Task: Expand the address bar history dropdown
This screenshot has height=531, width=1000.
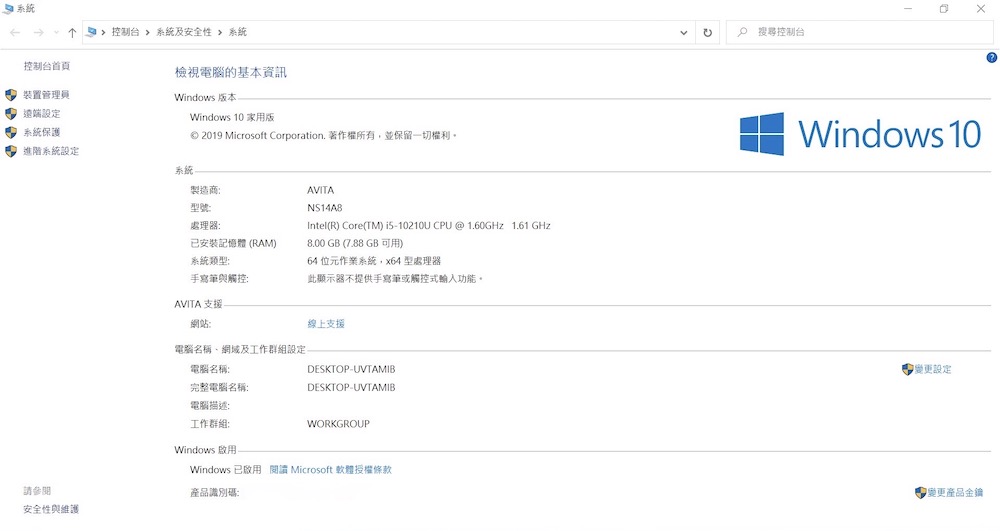Action: (684, 32)
